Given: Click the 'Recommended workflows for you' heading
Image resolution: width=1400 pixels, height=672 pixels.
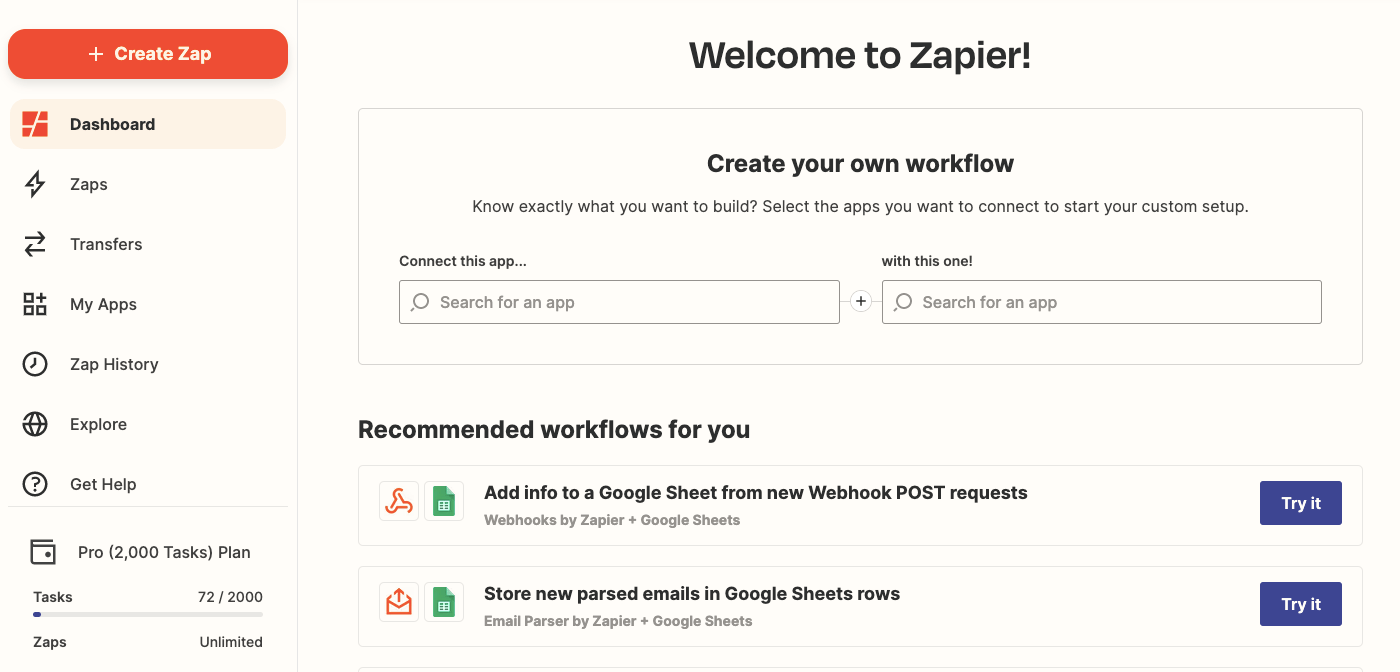Looking at the screenshot, I should coord(554,430).
